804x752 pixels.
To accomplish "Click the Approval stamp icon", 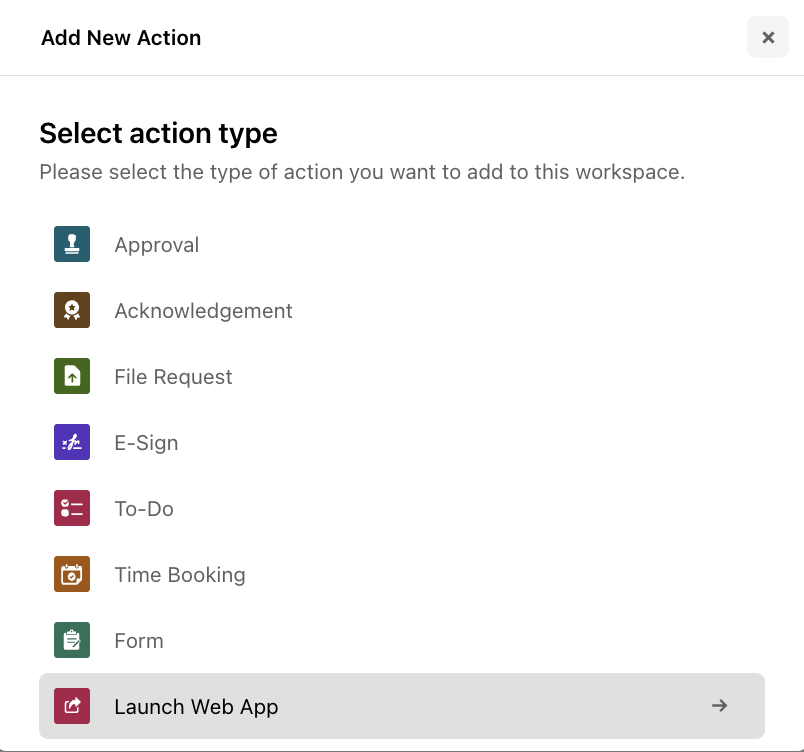I will tap(72, 244).
